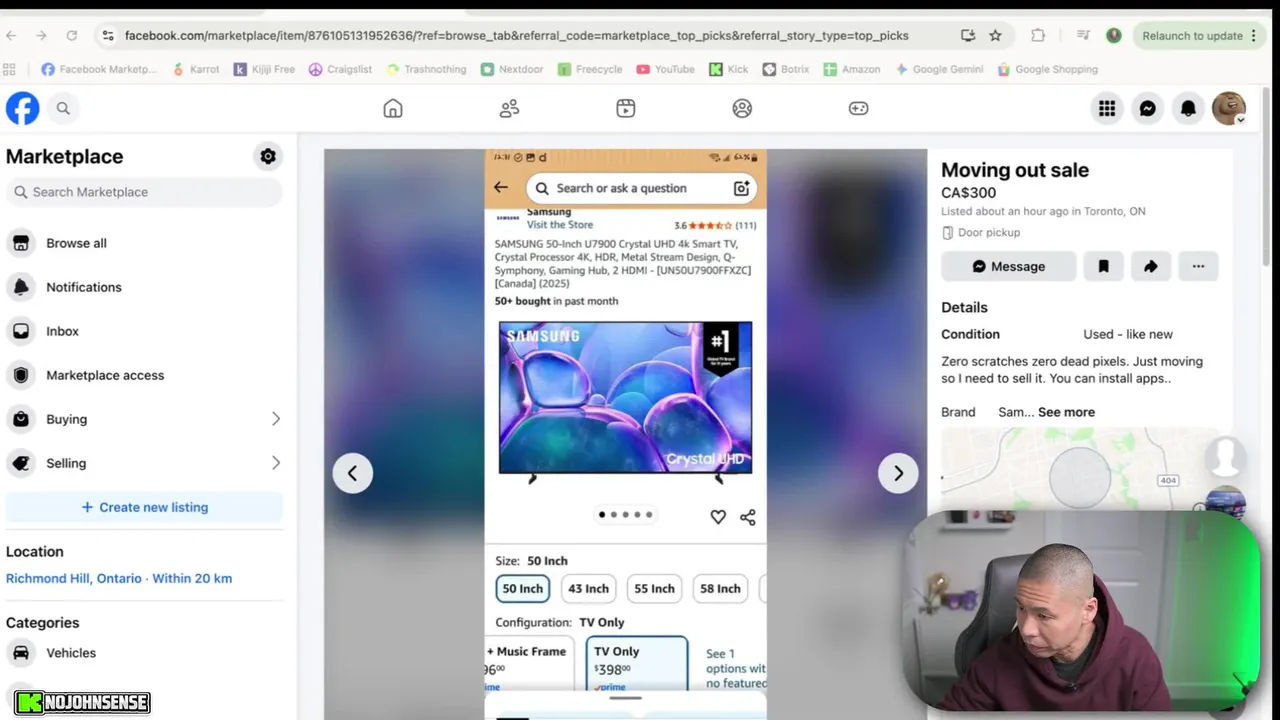The image size is (1280, 720).
Task: Click Relaunch to update button
Action: (1200, 35)
